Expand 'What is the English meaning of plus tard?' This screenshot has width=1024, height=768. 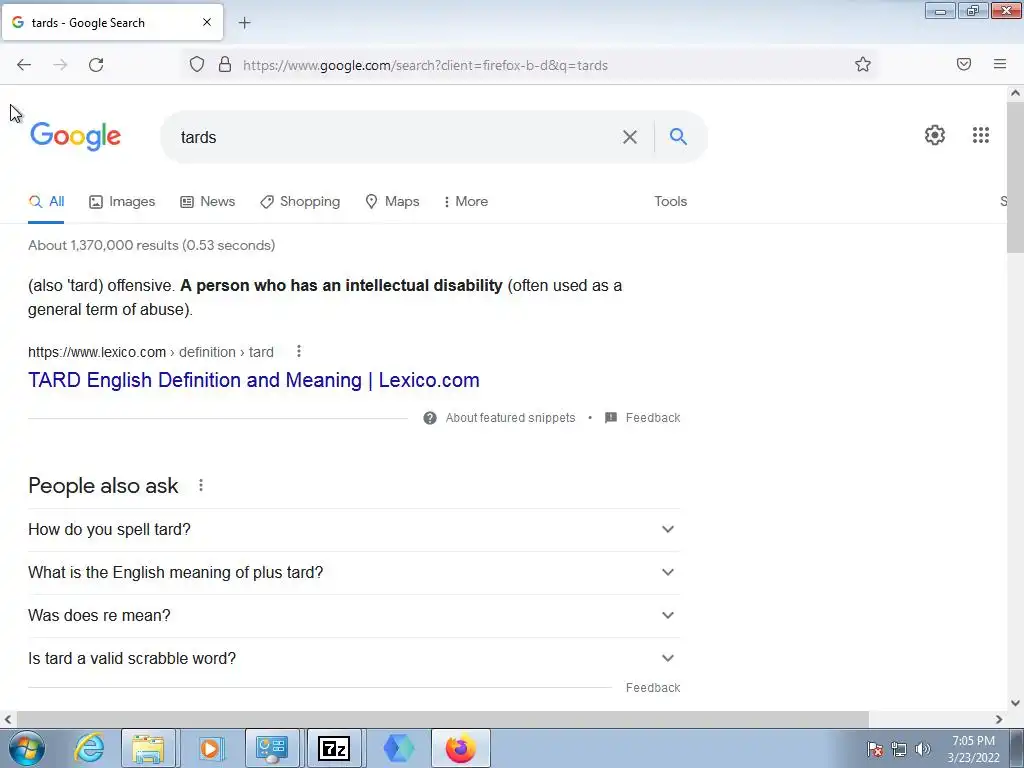[x=354, y=573]
